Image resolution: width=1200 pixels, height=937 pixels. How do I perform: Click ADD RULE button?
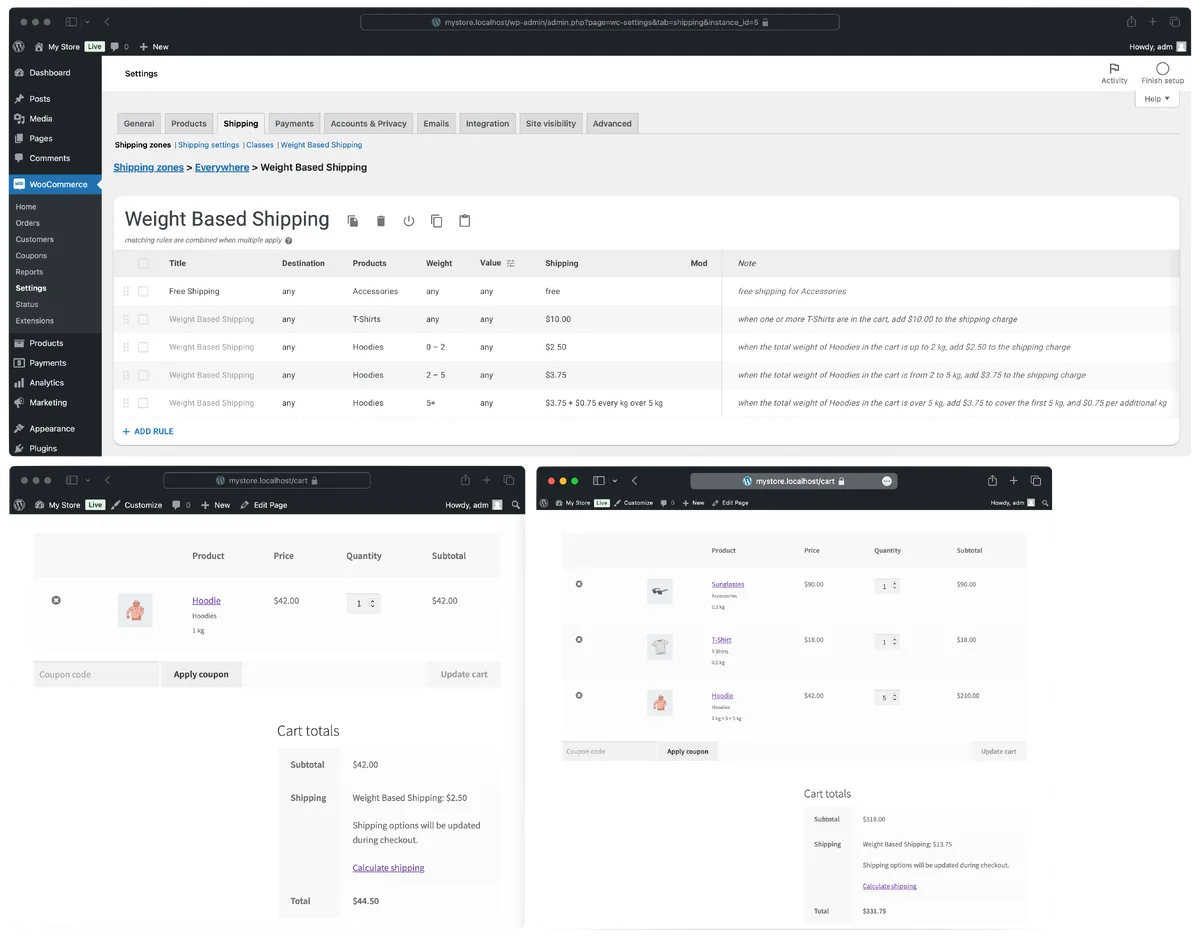coord(148,431)
